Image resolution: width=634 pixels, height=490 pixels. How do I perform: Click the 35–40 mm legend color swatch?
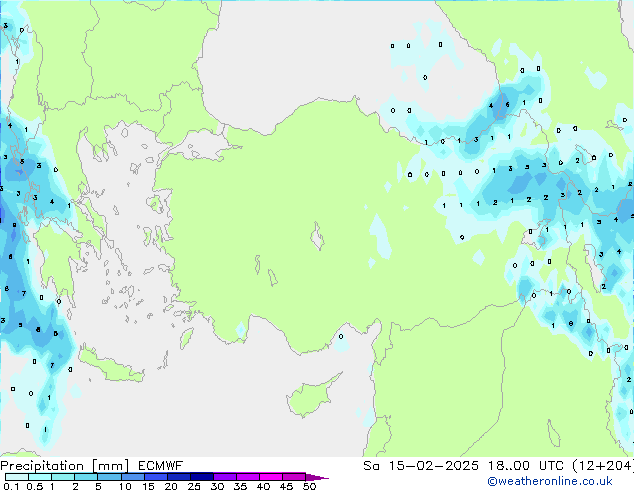tap(248, 477)
